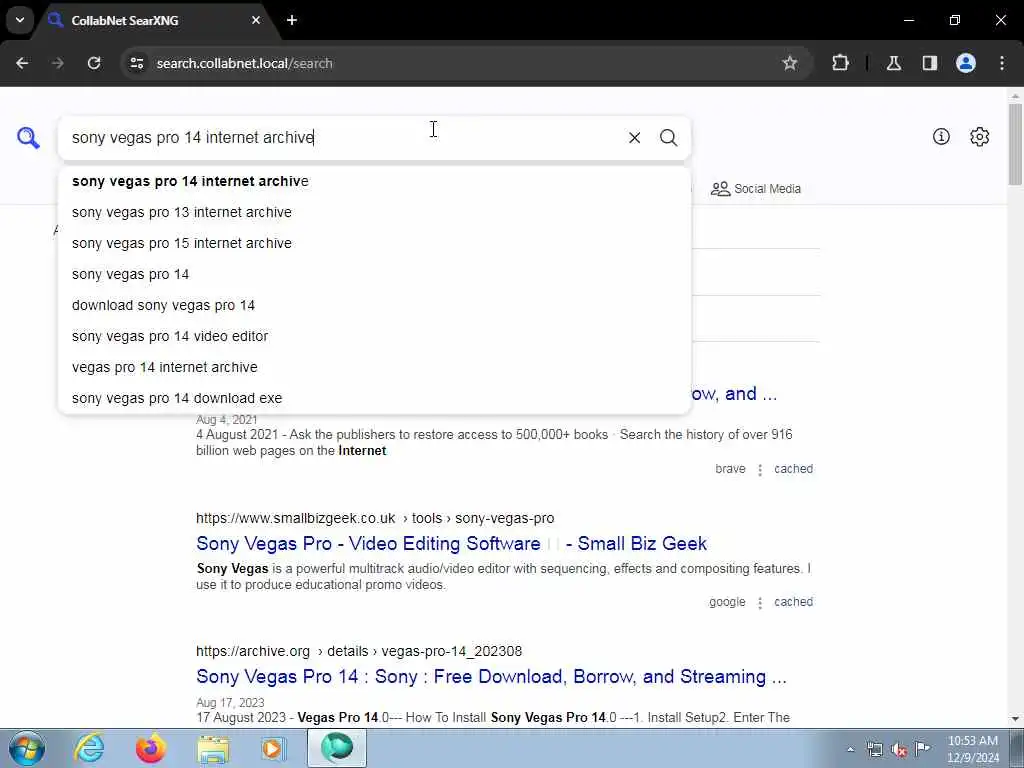This screenshot has width=1024, height=768.
Task: Click the muted volume tray icon
Action: [x=899, y=750]
